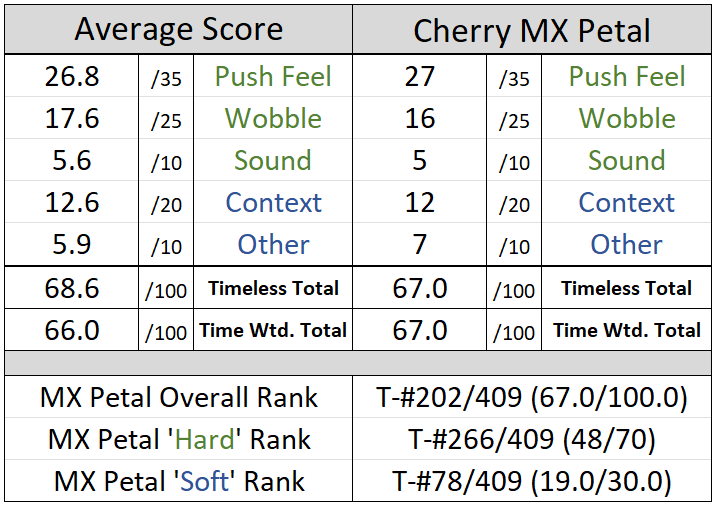Click "/25" in the Average Score Wobble row
The height and width of the screenshot is (508, 714).
[166, 121]
